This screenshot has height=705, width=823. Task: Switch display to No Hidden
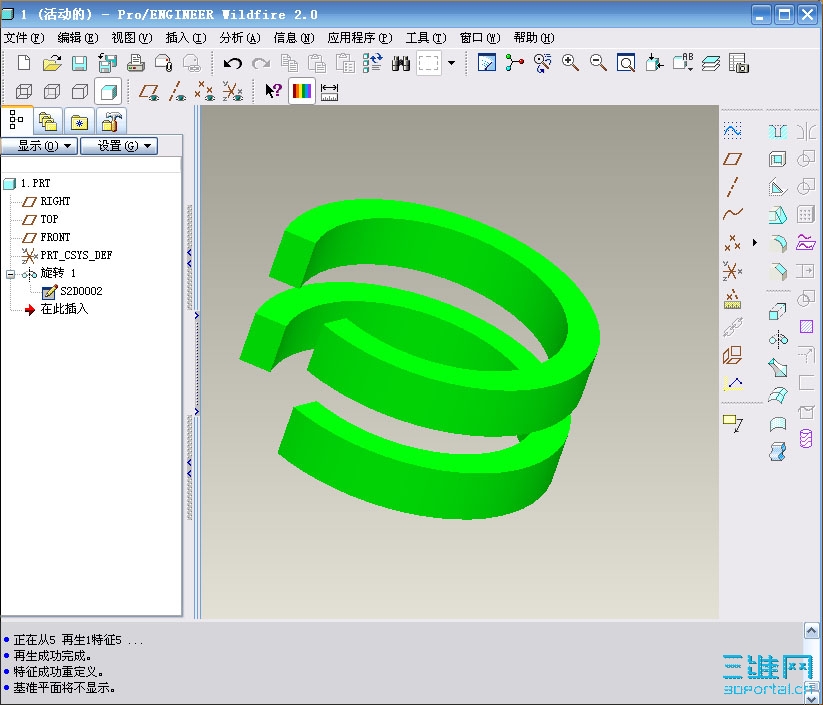(x=80, y=92)
